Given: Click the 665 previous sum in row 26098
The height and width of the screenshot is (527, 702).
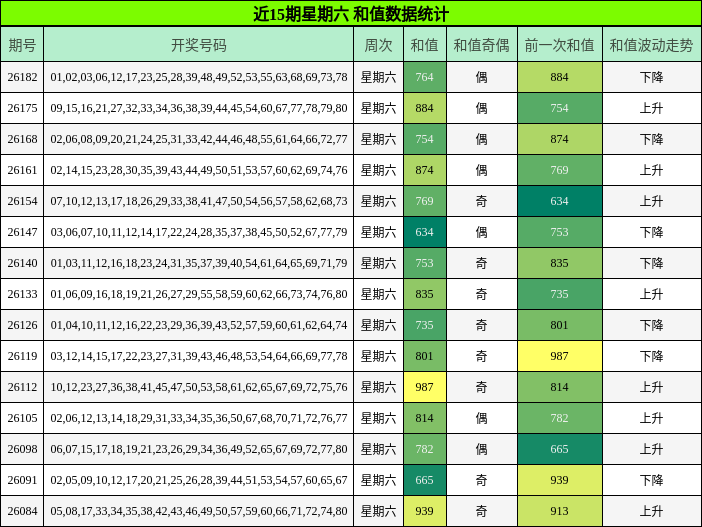Looking at the screenshot, I should (x=560, y=449).
